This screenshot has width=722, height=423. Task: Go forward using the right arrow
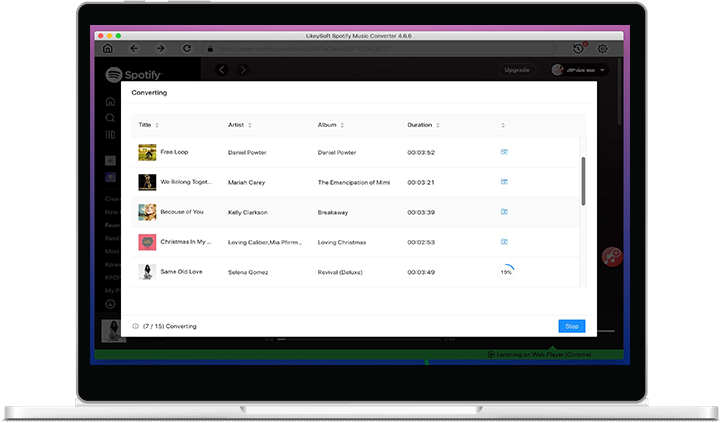tap(160, 48)
